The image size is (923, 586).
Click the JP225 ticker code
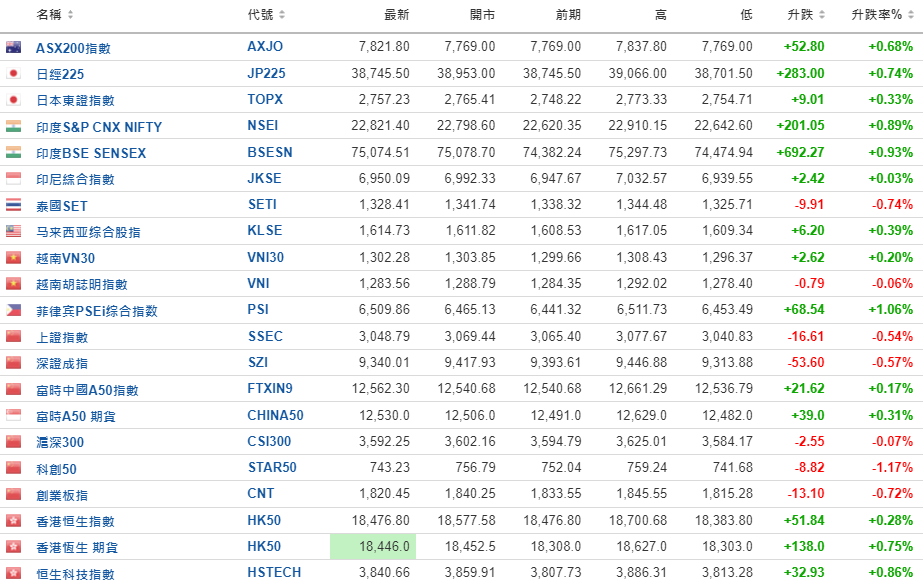click(266, 74)
